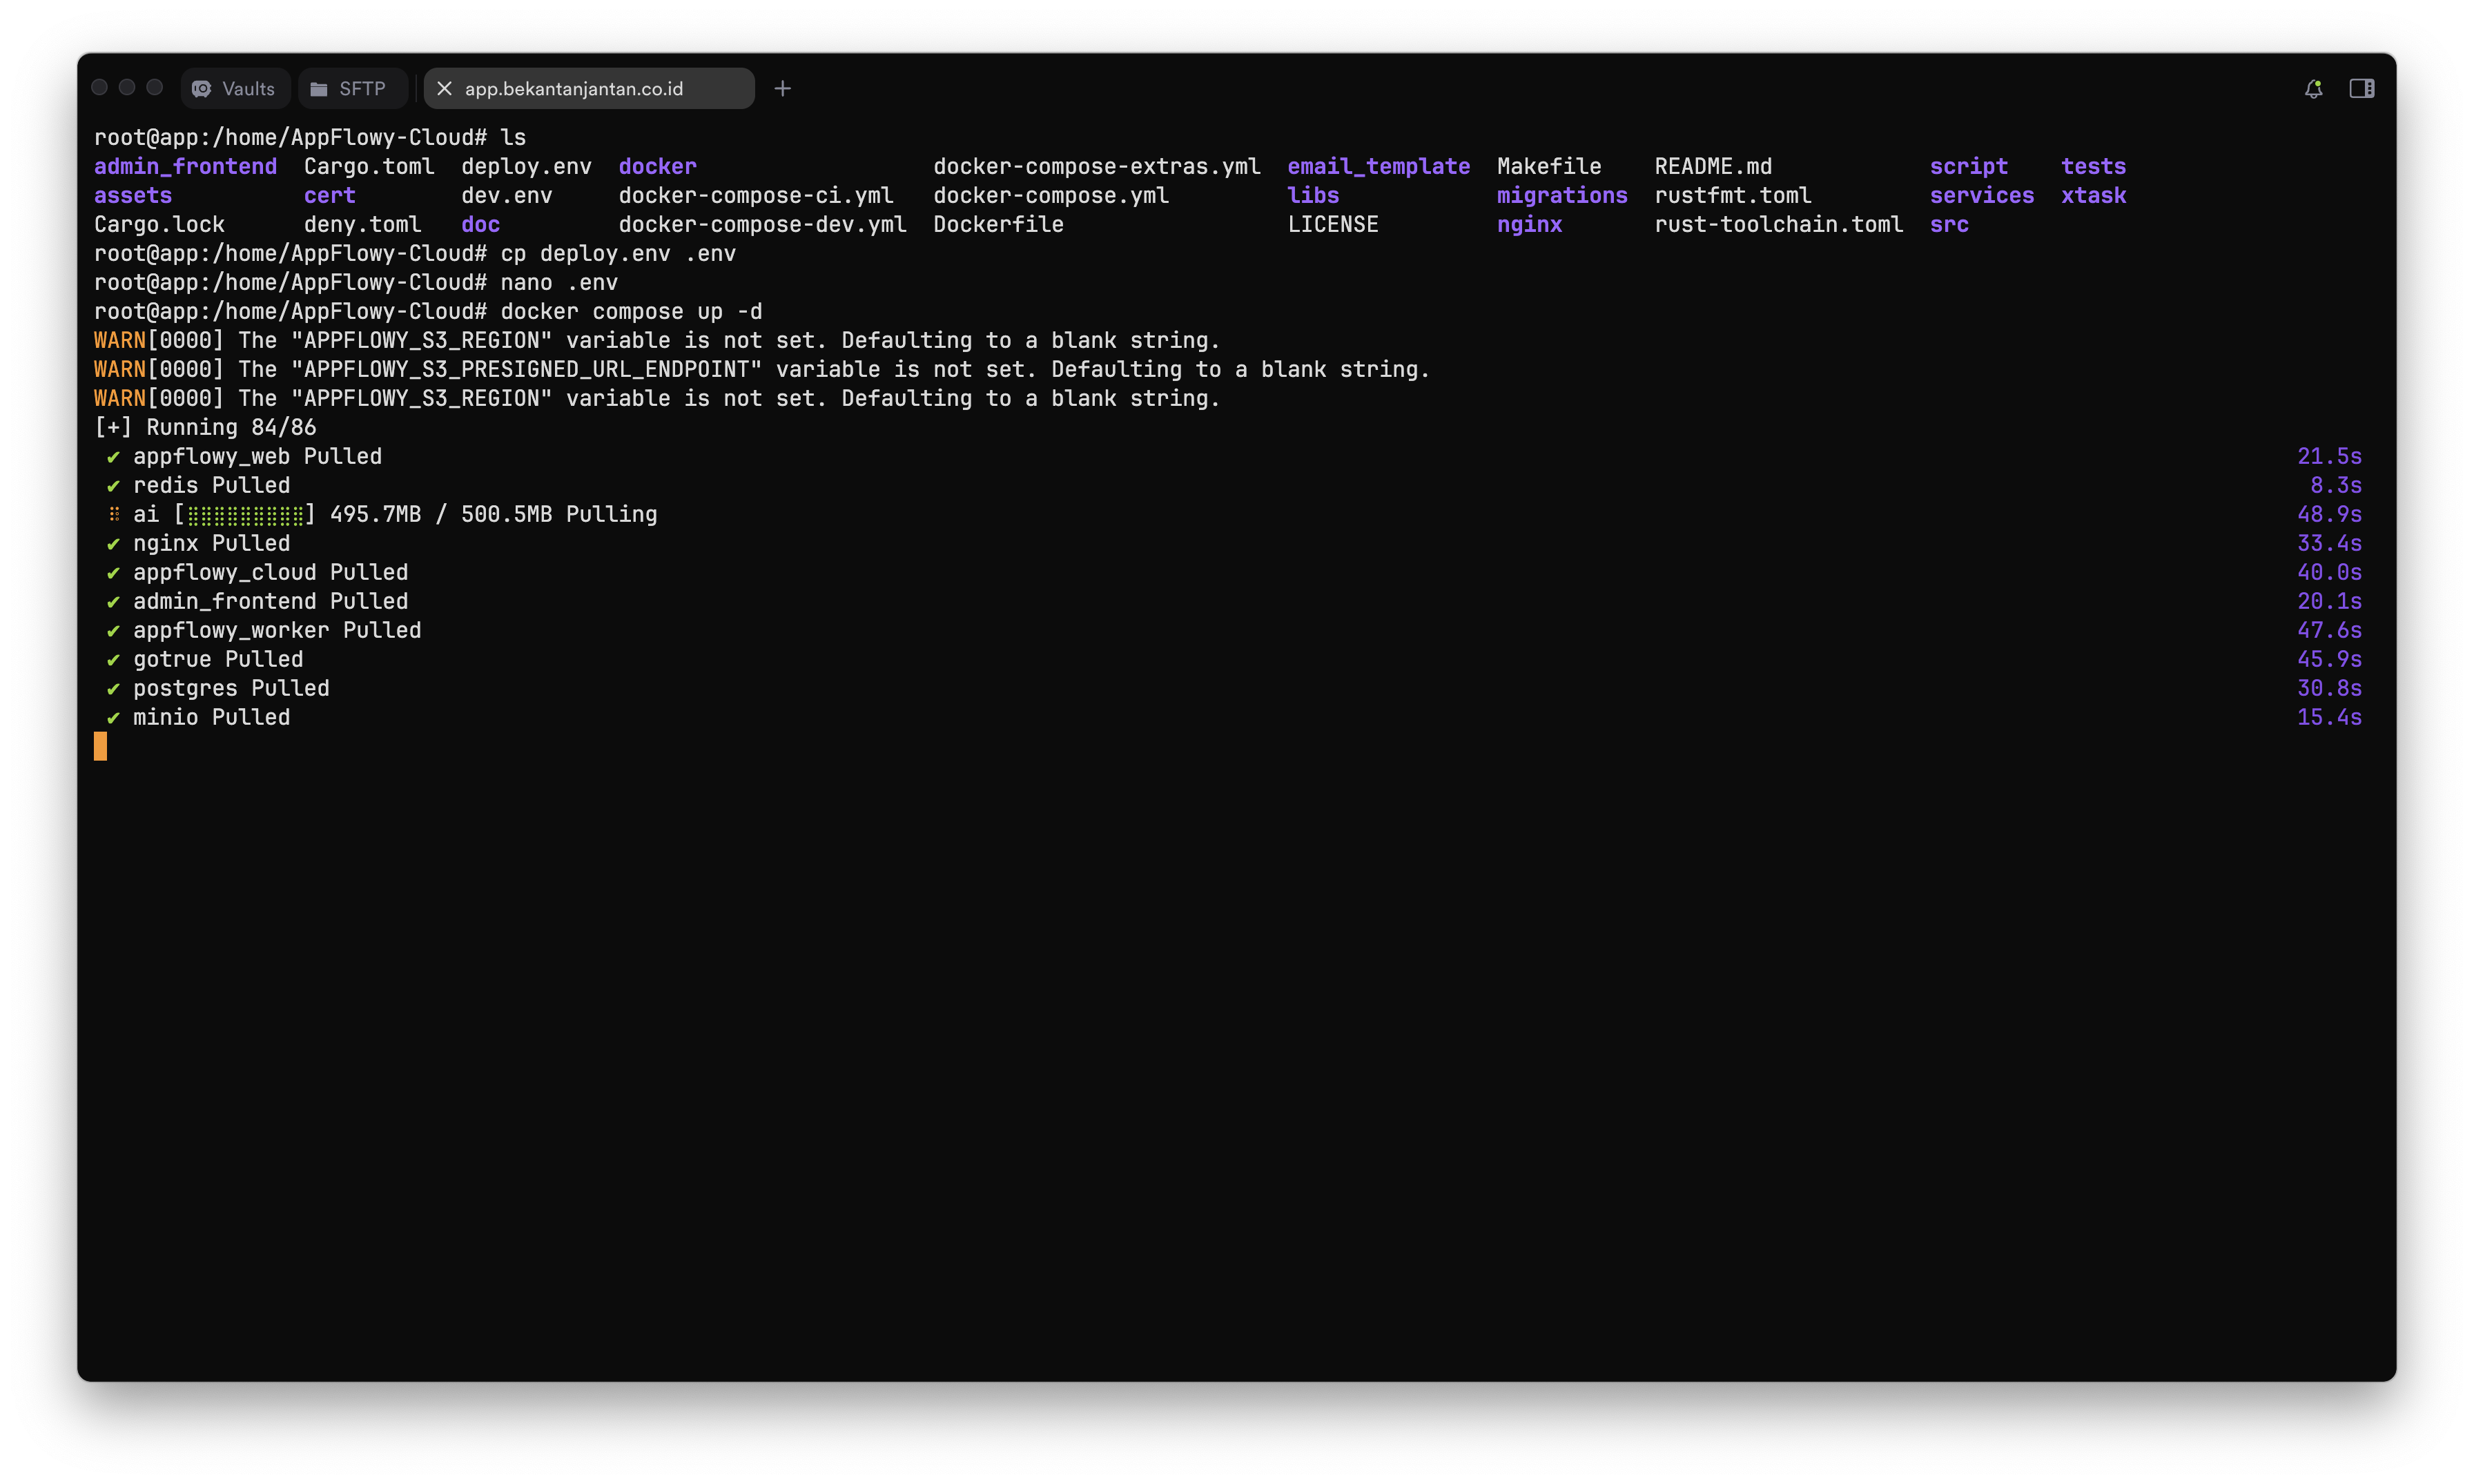Click the APPFLOWY_S3_PRESIGNED_URL_ENDPOINT warning line
Screen dimensions: 2474x1484
762,369
